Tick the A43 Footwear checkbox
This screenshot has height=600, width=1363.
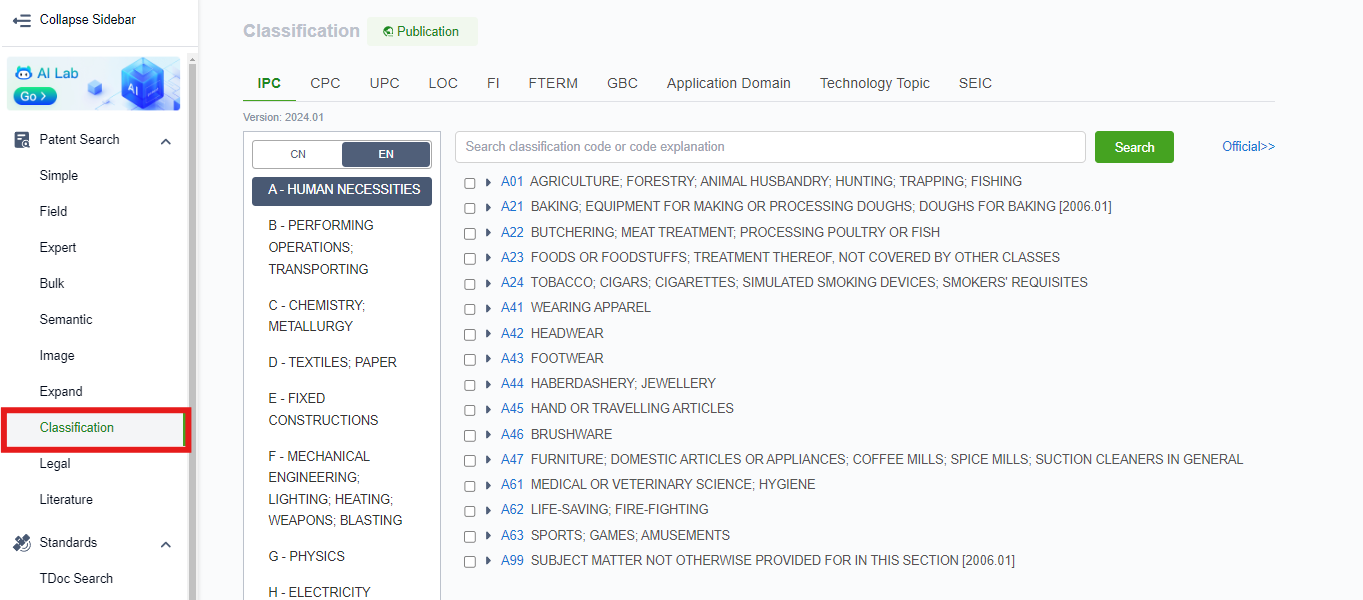(470, 359)
